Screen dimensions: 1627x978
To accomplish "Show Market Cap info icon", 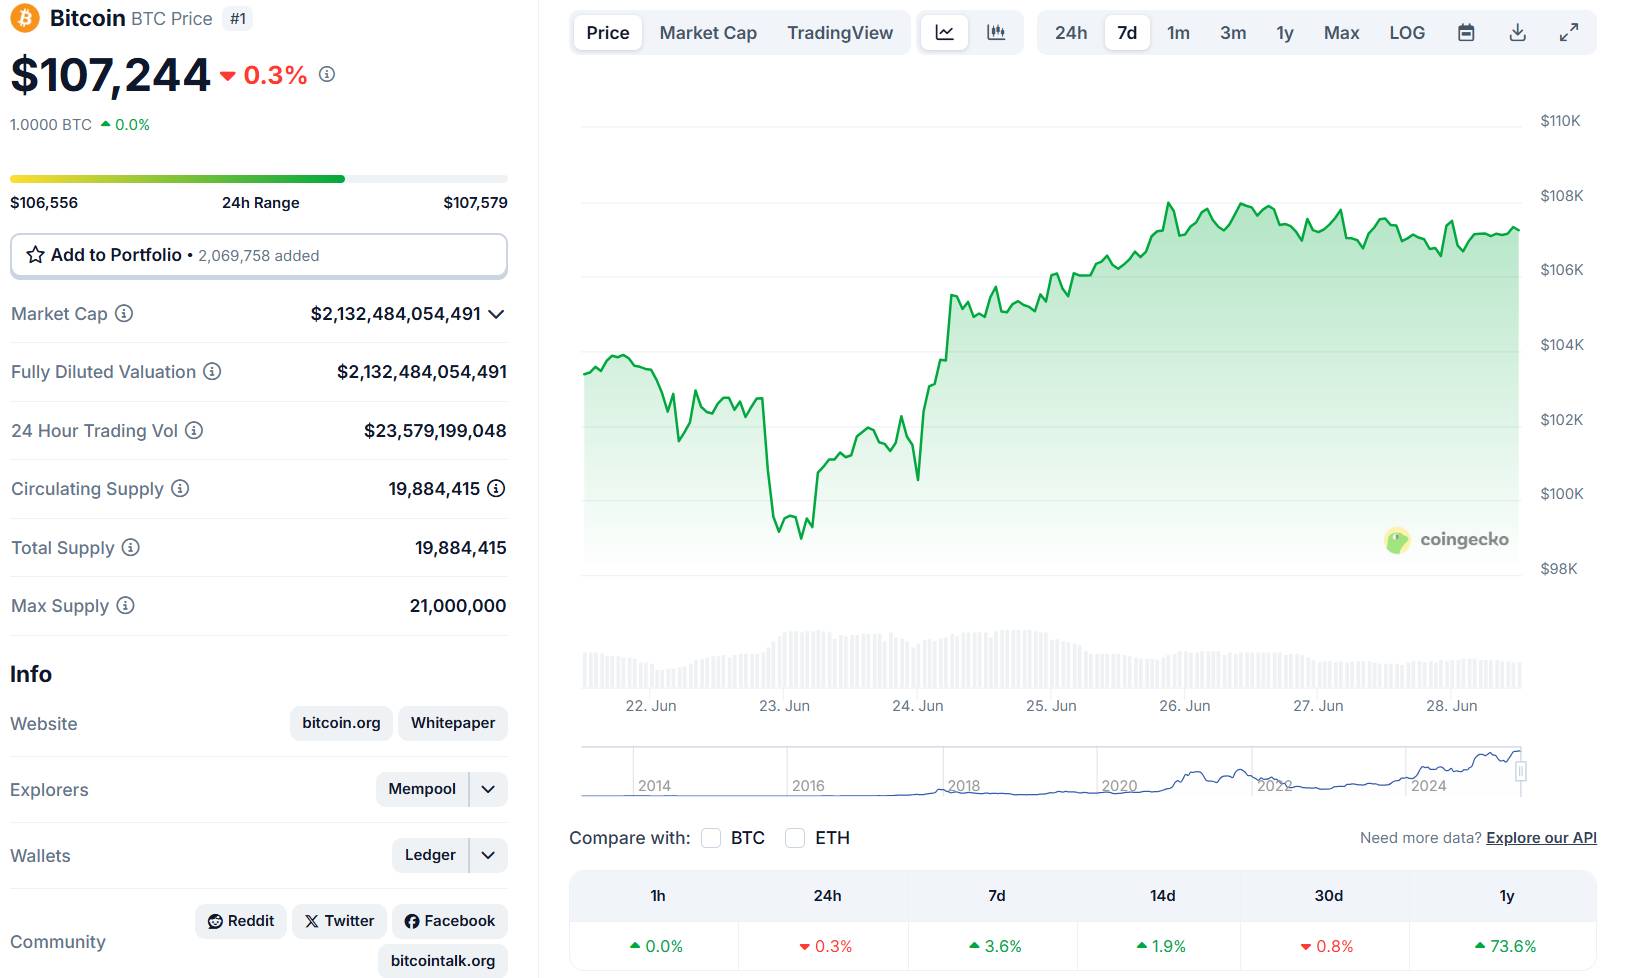I will point(124,313).
